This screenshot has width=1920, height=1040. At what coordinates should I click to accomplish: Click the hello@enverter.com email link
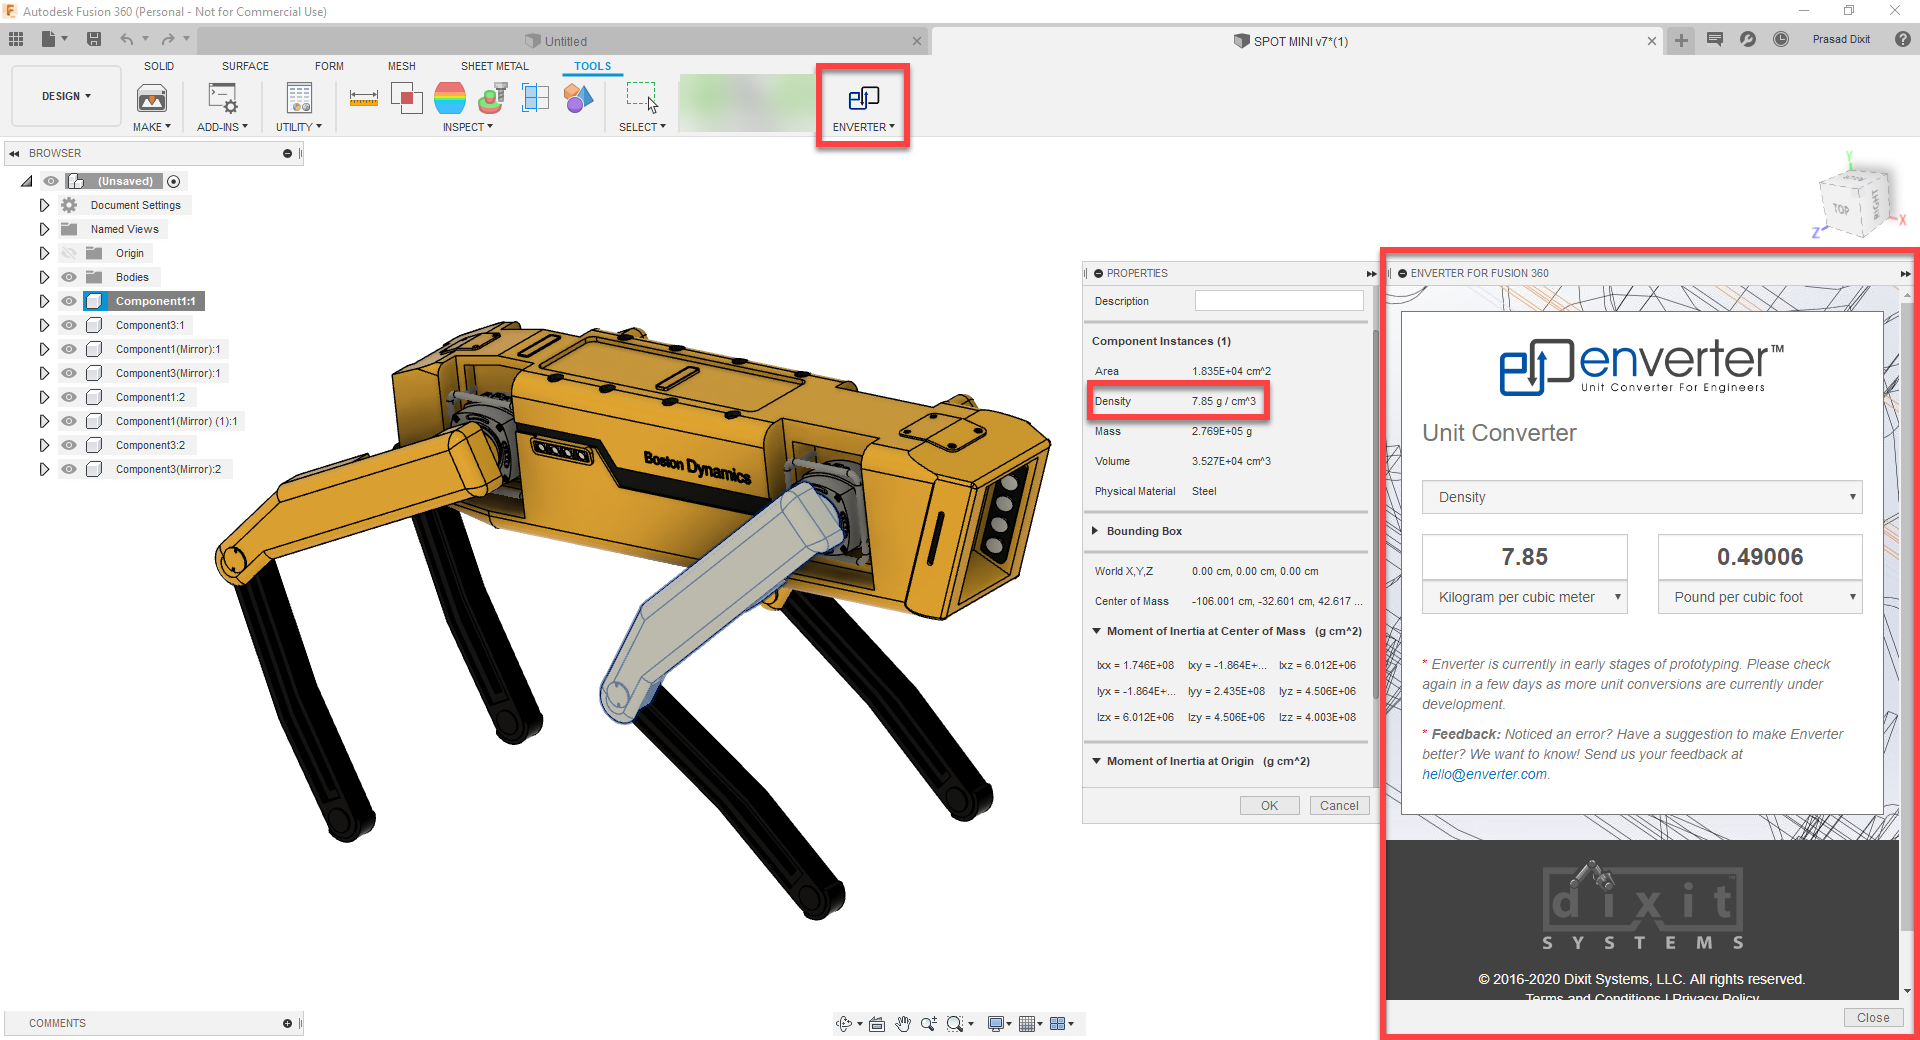tap(1484, 774)
